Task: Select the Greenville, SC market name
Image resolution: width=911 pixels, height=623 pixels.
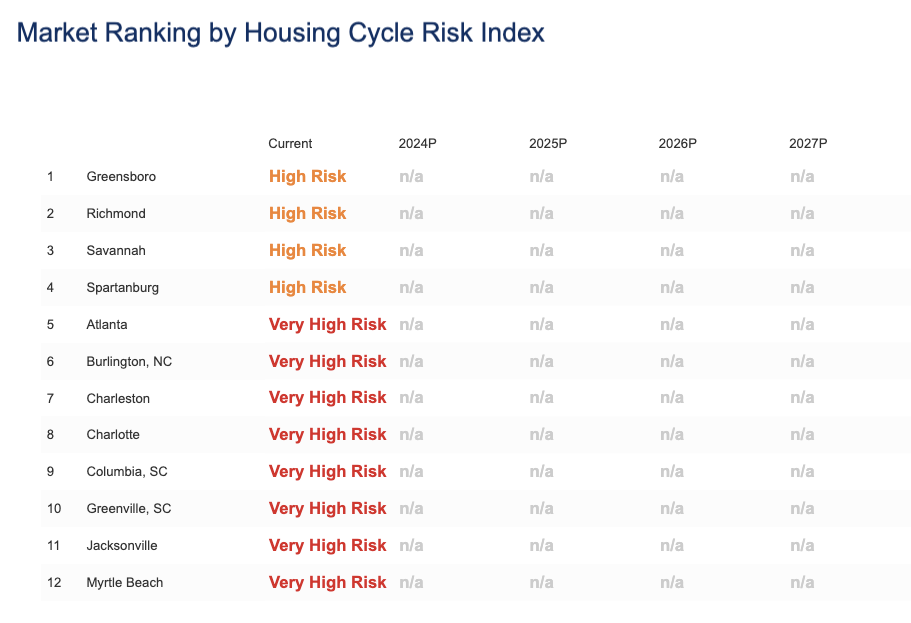Action: pos(129,509)
